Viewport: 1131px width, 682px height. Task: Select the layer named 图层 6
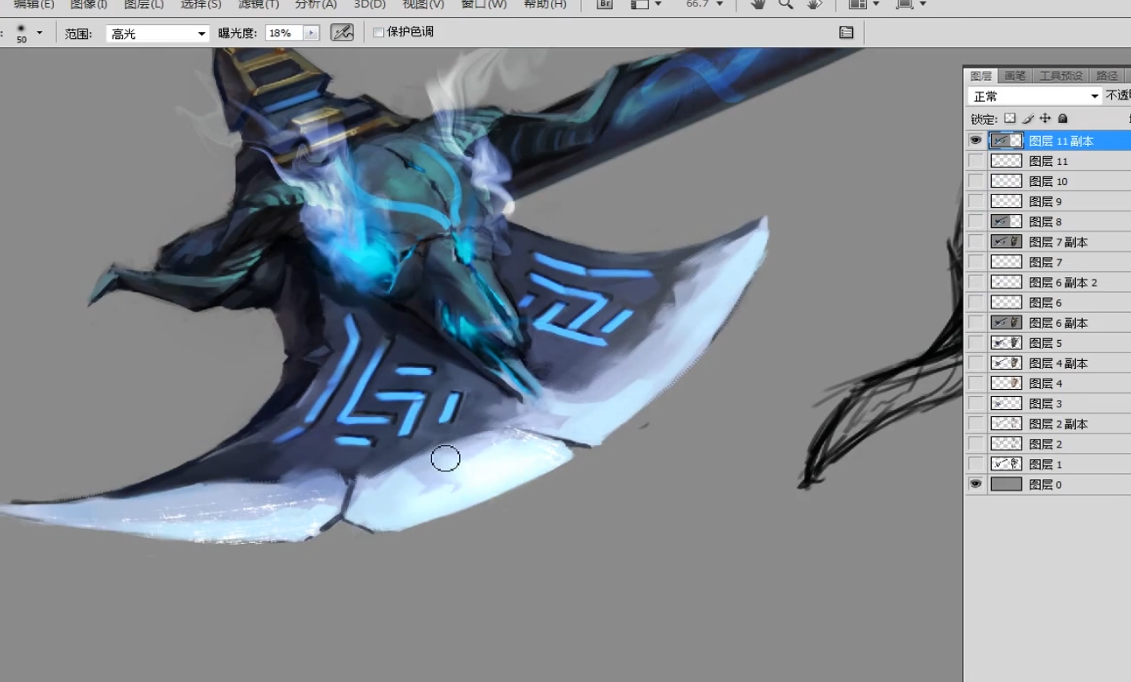(x=1048, y=302)
